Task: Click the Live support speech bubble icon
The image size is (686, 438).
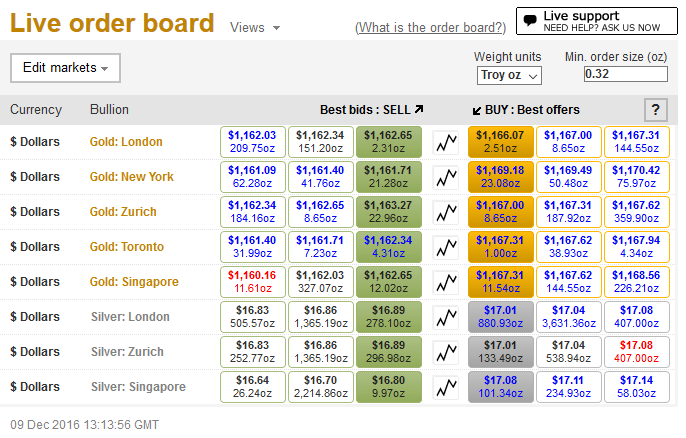Action: pos(530,20)
